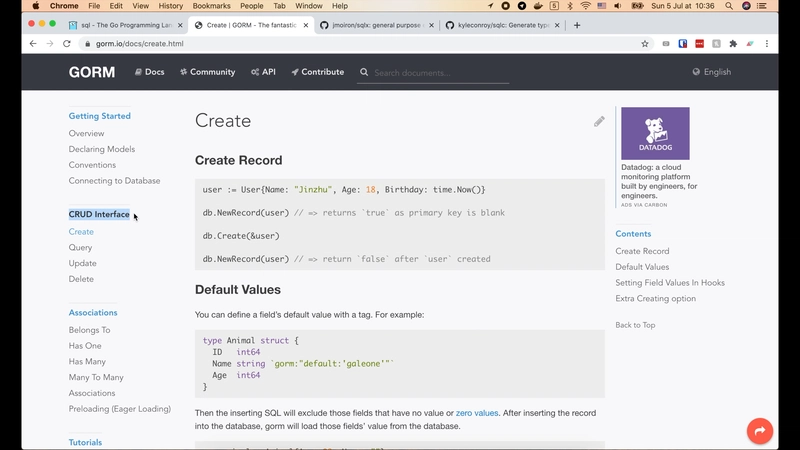The image size is (800, 450).
Task: Go to the Query docs page
Action: (80, 247)
